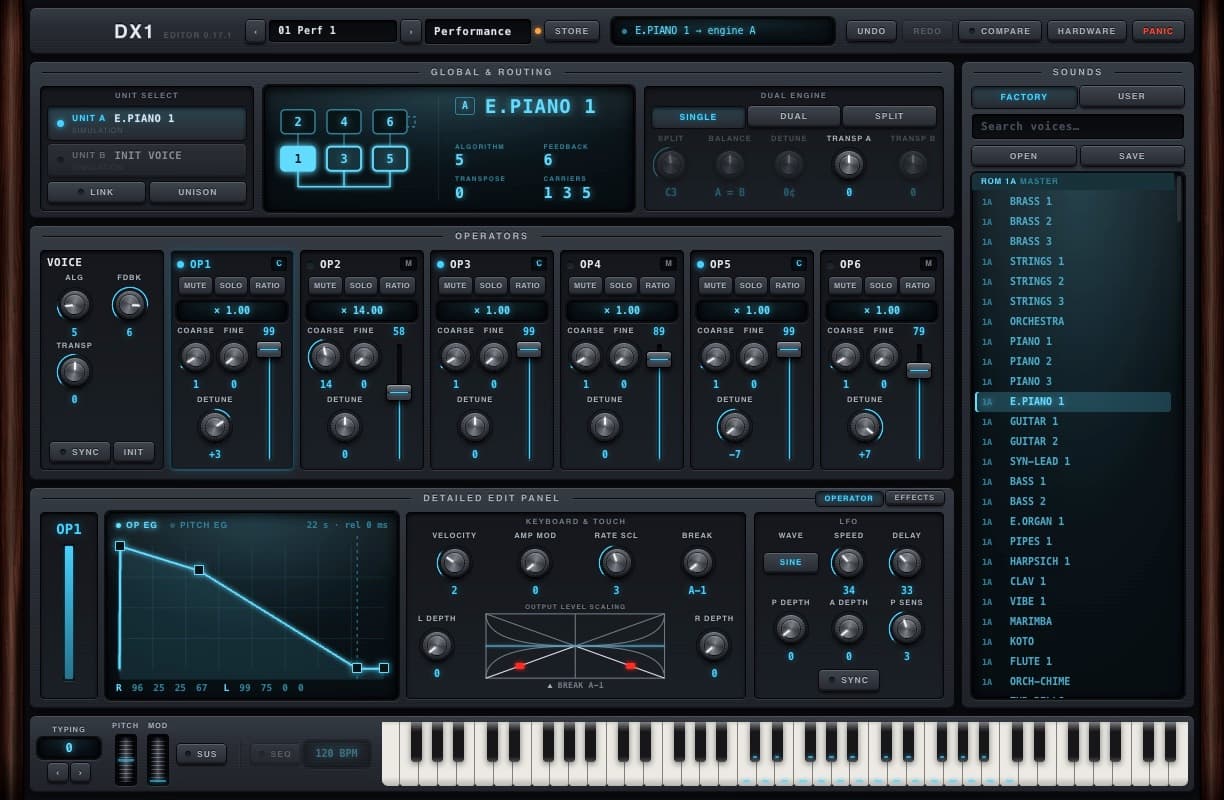1224x800 pixels.
Task: Select algorithm operator box 6
Action: [x=390, y=122]
